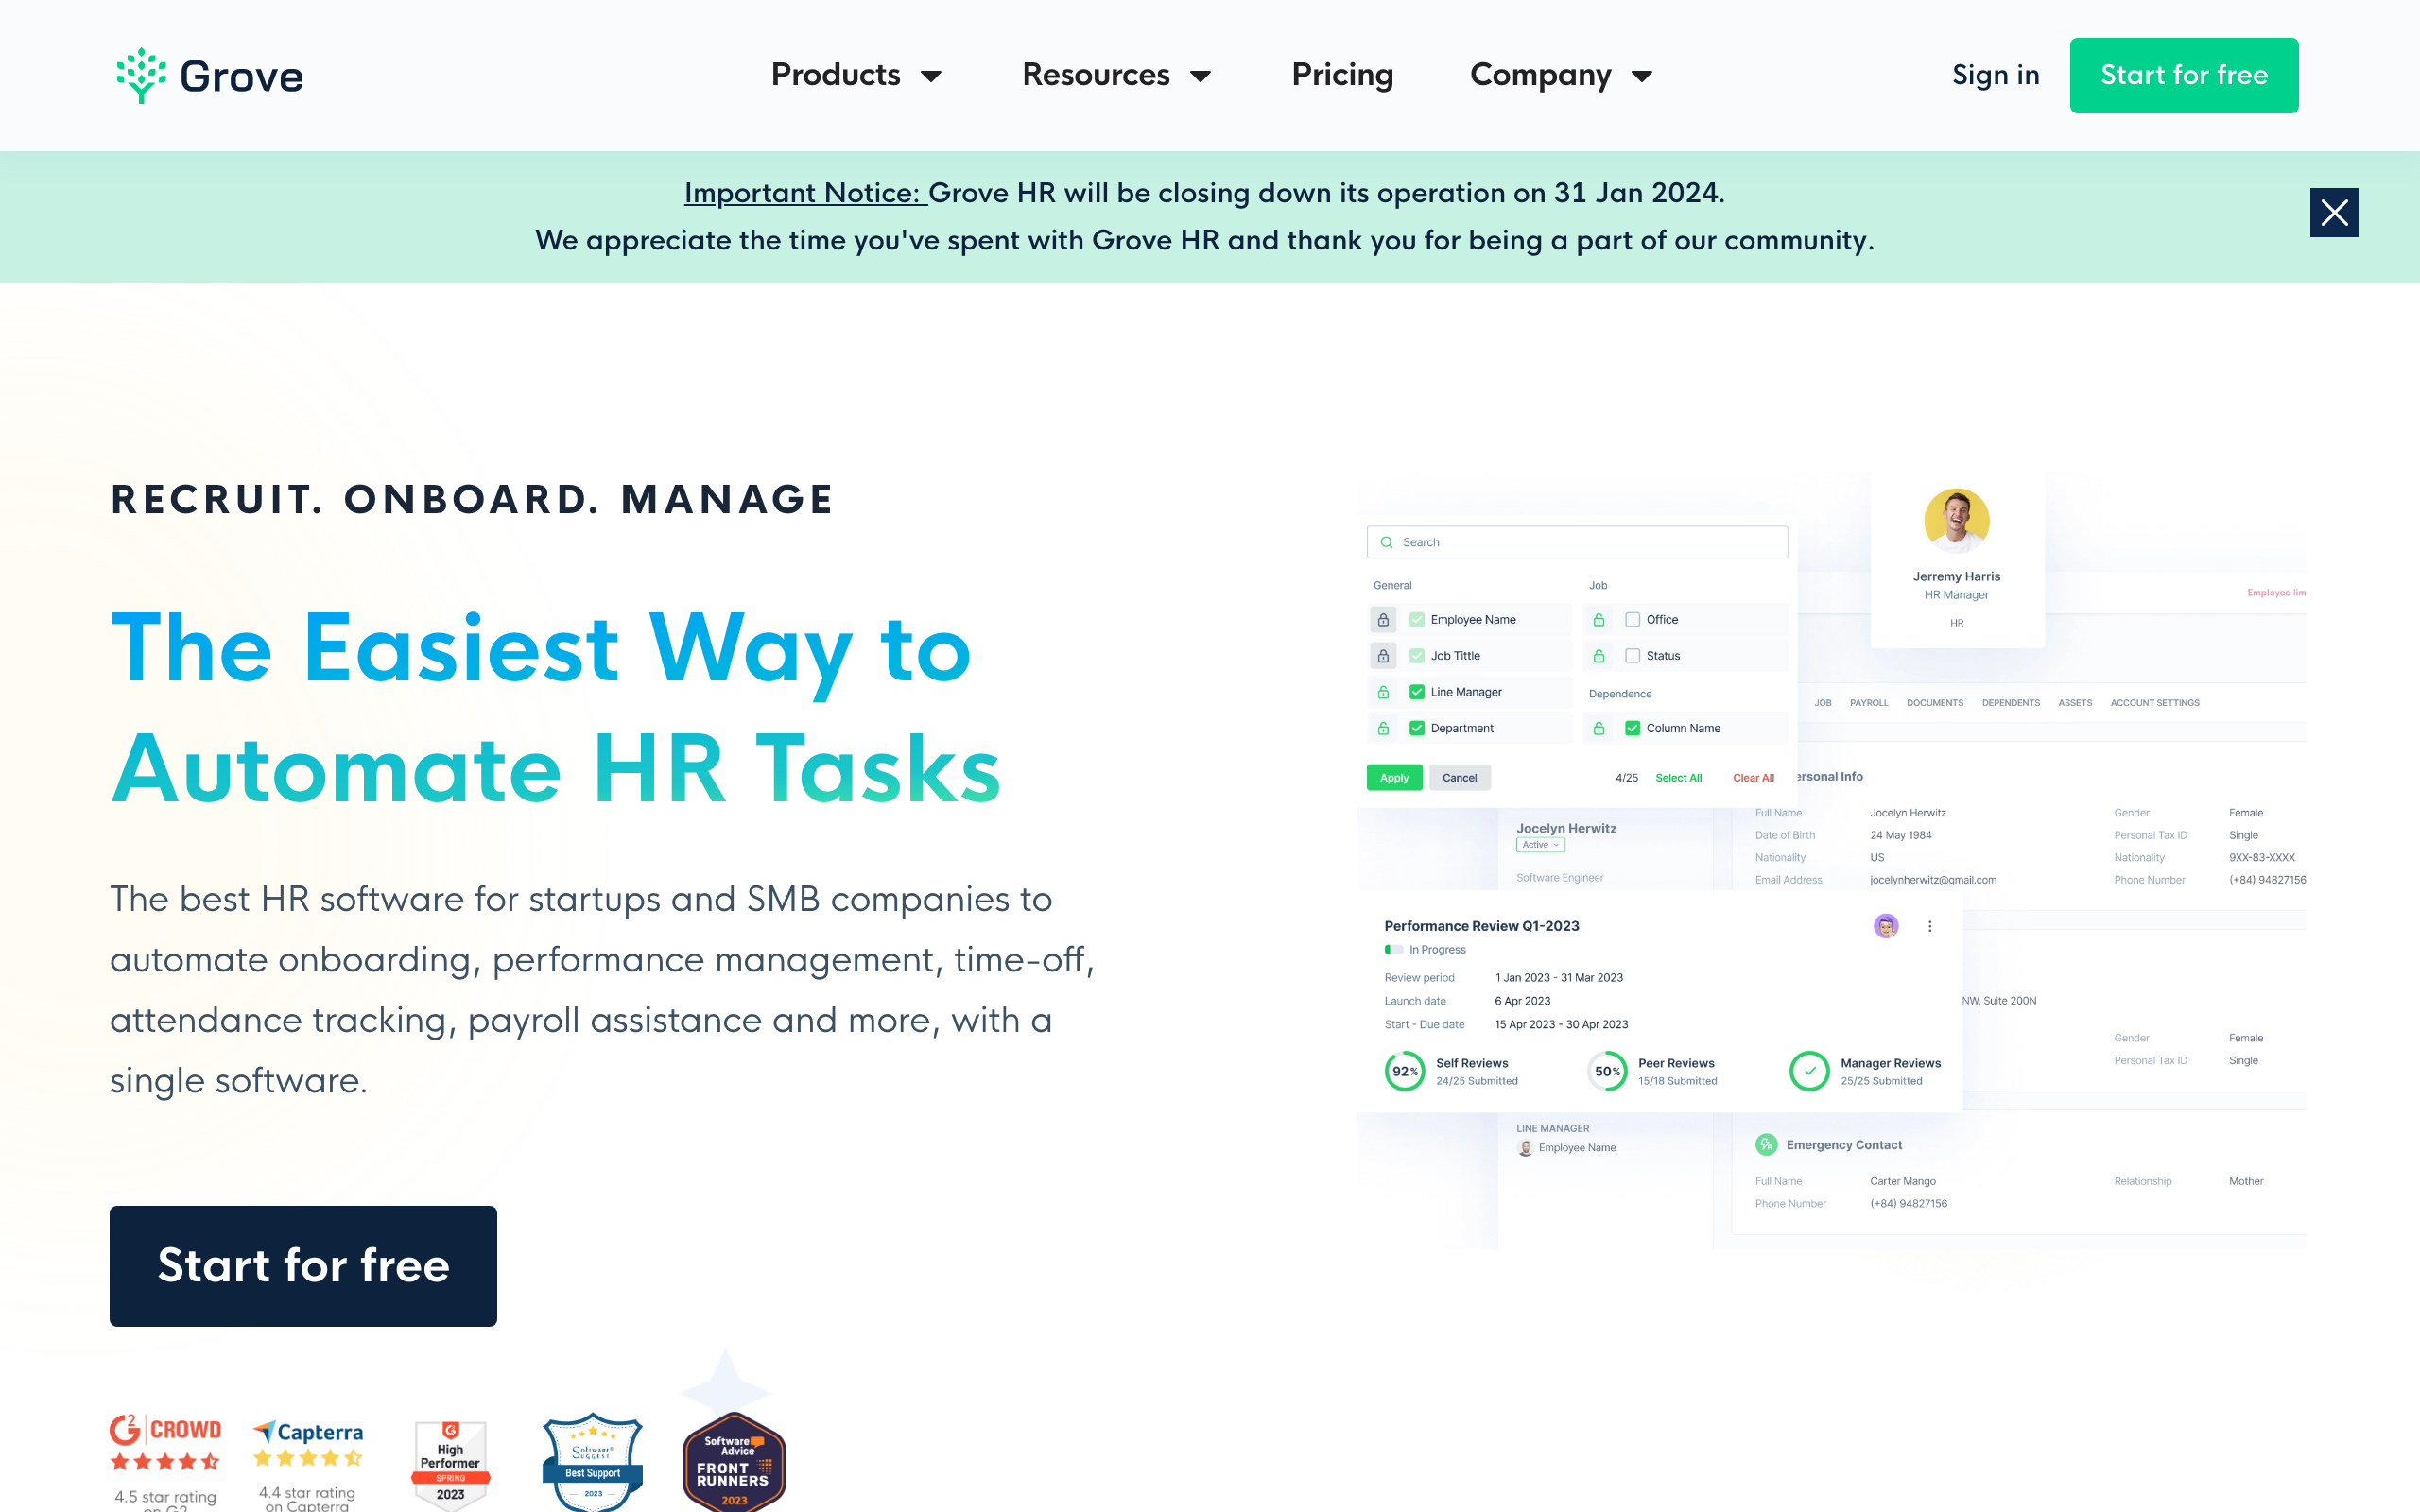The image size is (2420, 1512).
Task: Uncheck the Department checkbox
Action: tap(1416, 728)
